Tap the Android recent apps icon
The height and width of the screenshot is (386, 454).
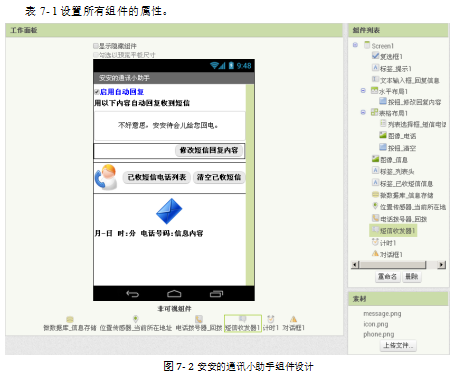[216, 294]
